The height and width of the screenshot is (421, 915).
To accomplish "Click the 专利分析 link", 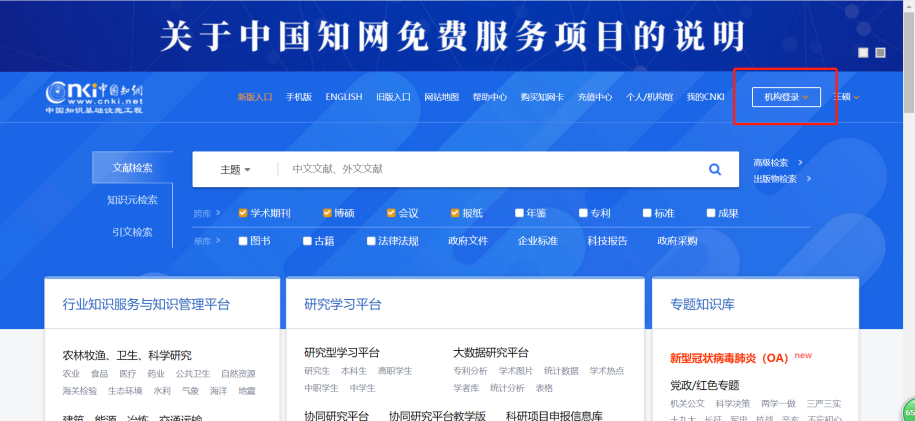I will click(x=470, y=371).
